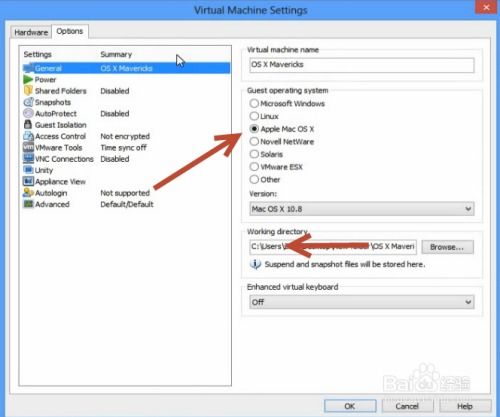The height and width of the screenshot is (417, 500).
Task: Select the Microsoft Windows radio button
Action: (x=254, y=103)
